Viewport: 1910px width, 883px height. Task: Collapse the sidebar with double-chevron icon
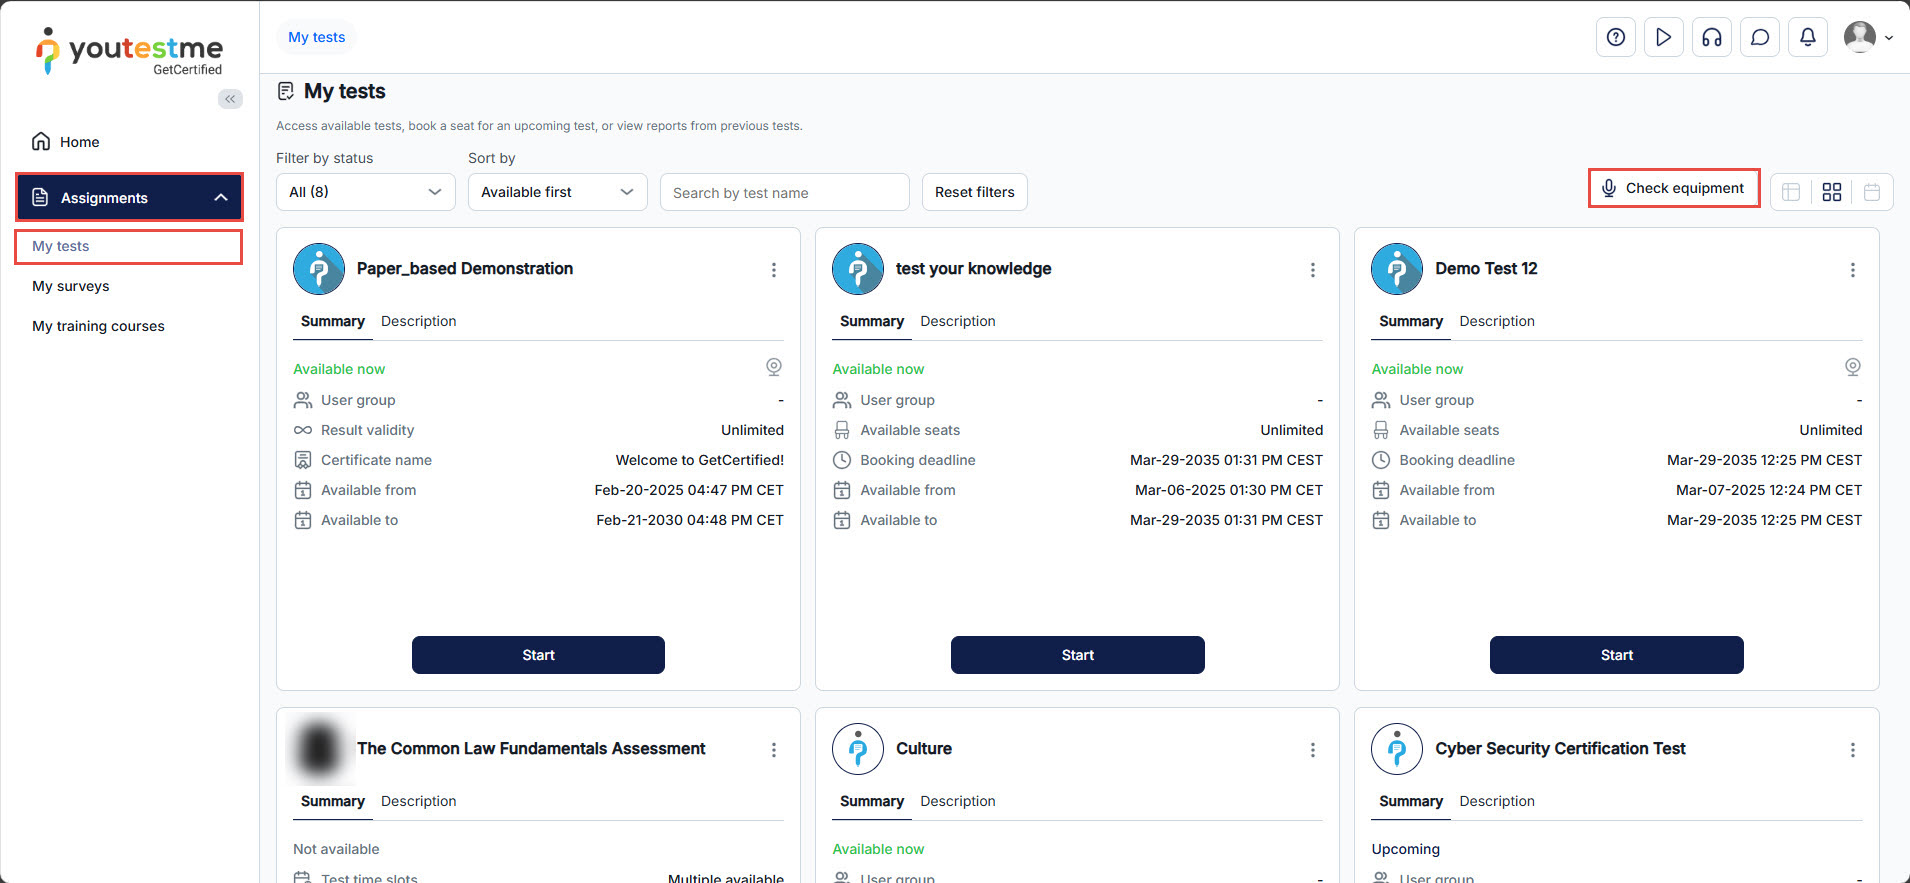point(230,99)
